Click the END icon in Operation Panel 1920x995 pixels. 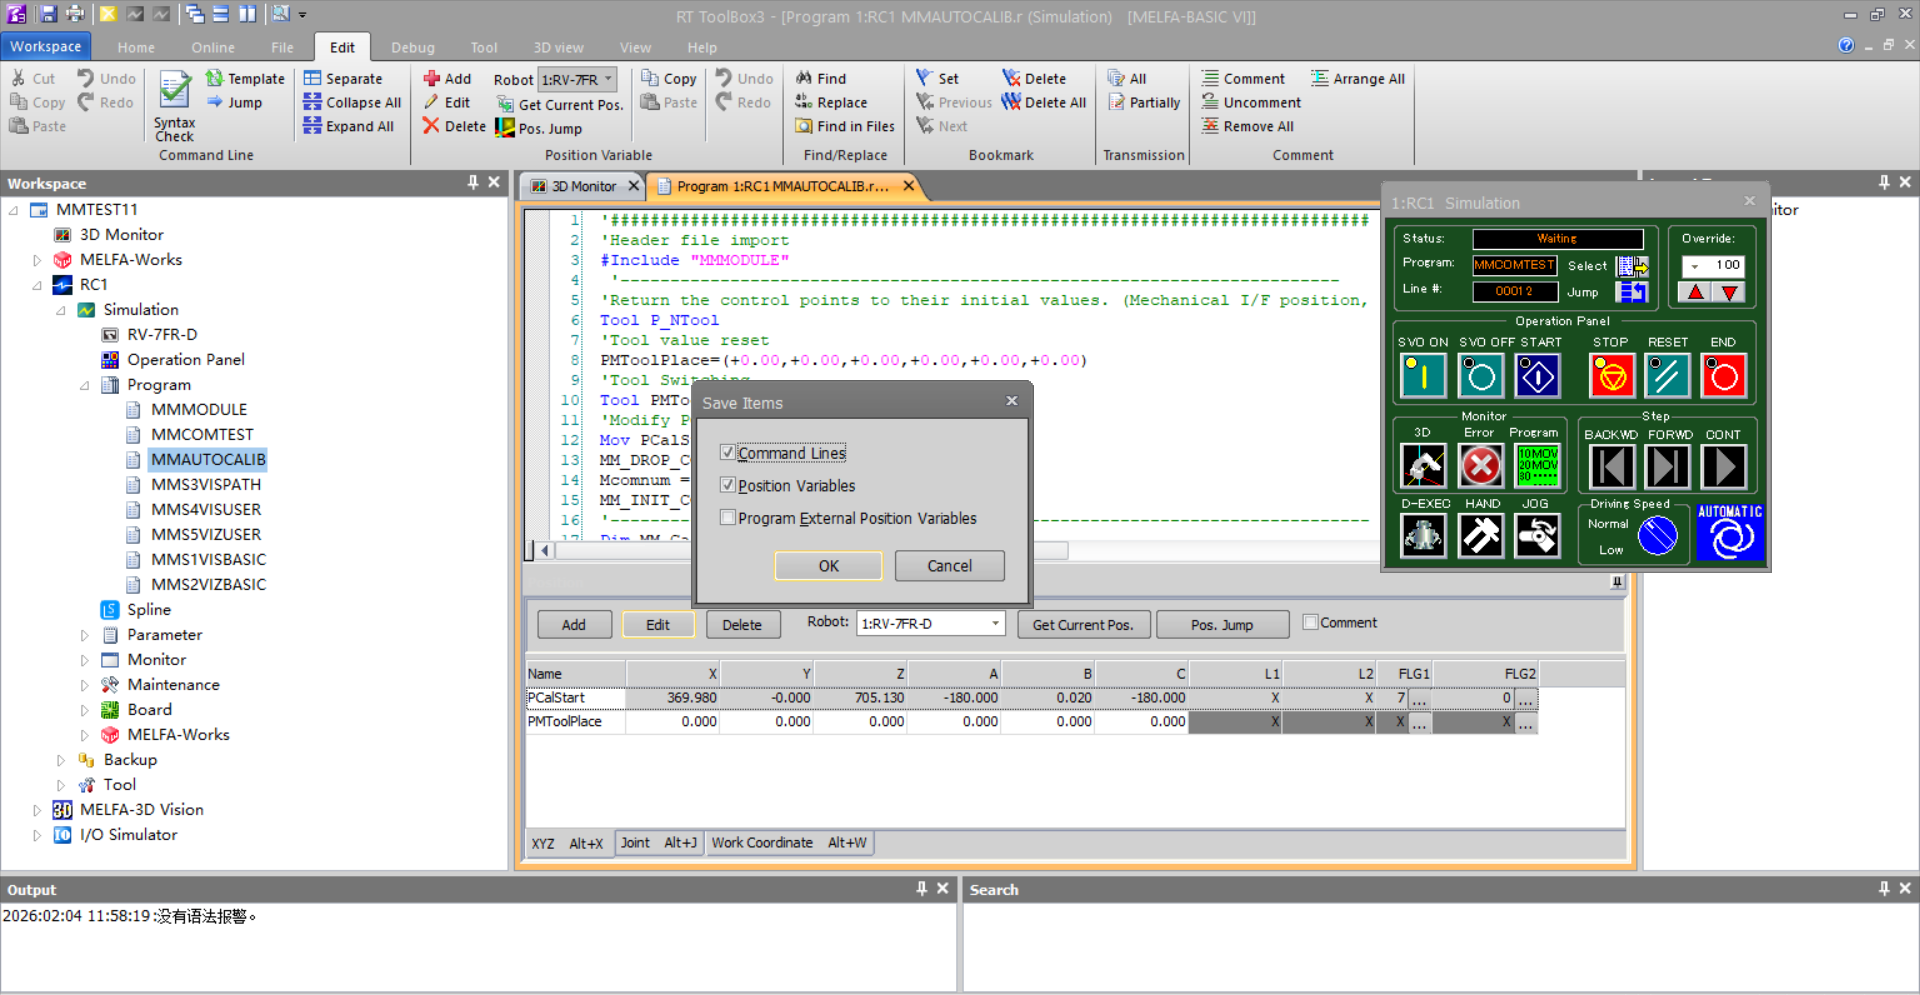pos(1723,377)
